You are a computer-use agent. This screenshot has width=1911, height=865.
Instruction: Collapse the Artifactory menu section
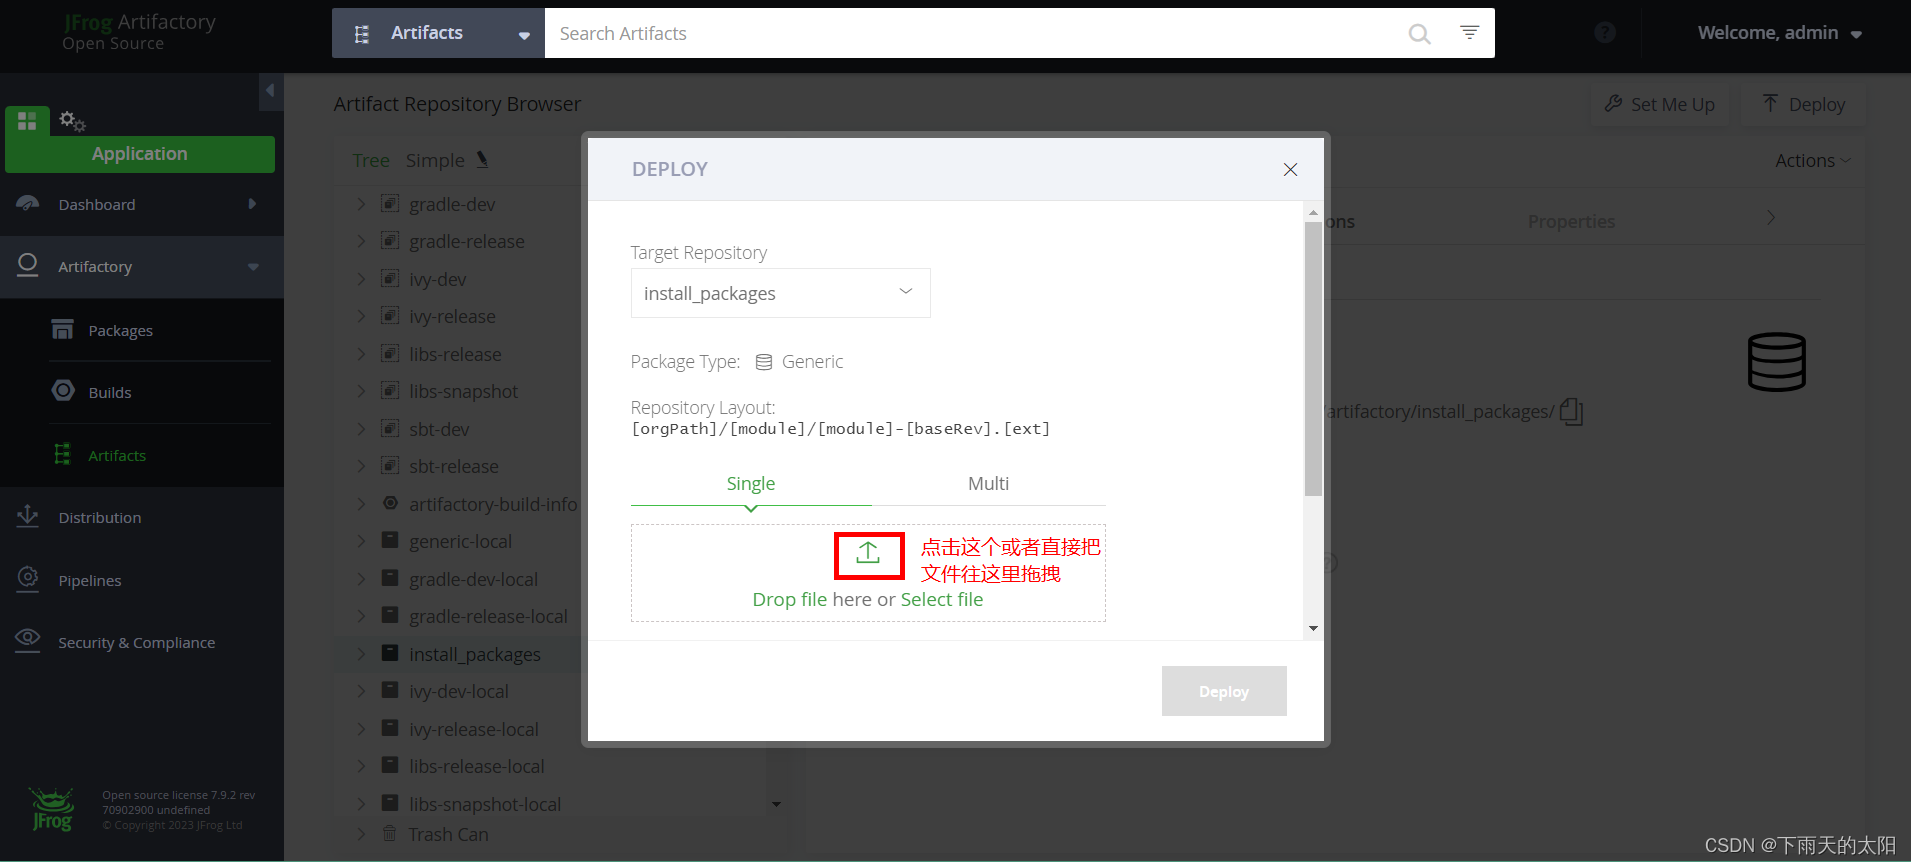click(142, 267)
